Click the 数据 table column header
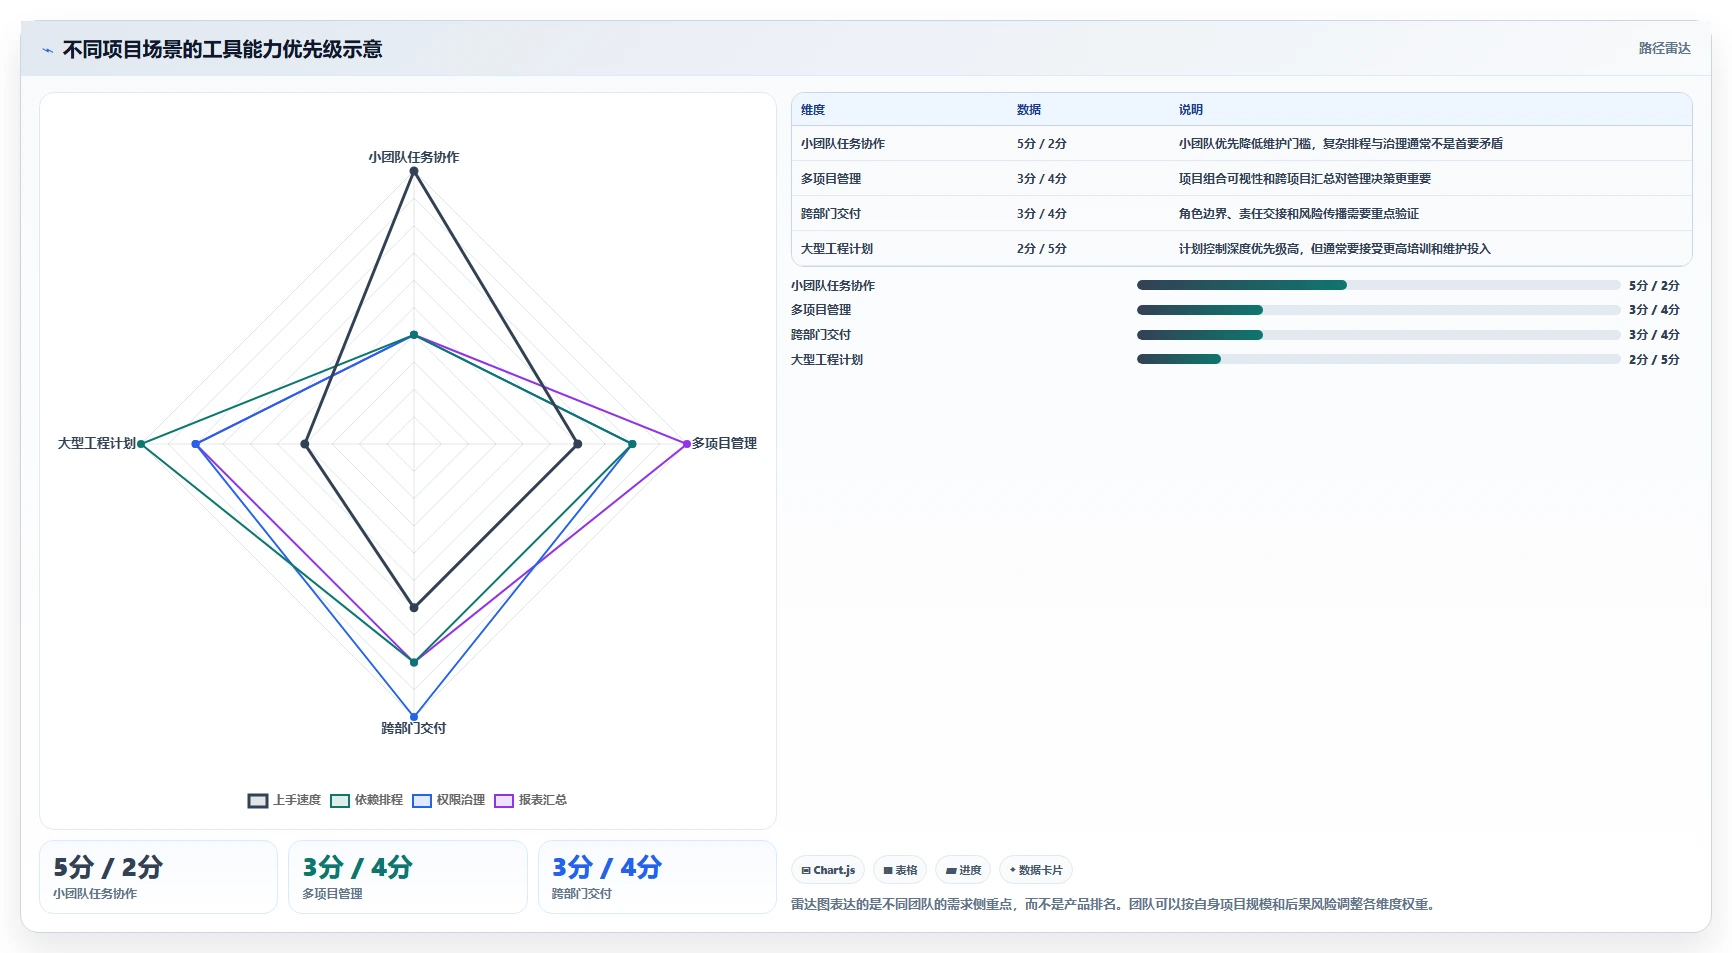The height and width of the screenshot is (953, 1732). (1029, 110)
